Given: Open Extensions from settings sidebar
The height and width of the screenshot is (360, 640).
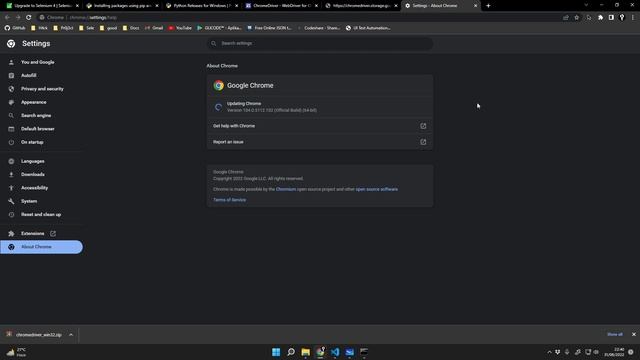Looking at the screenshot, I should pyautogui.click(x=33, y=233).
